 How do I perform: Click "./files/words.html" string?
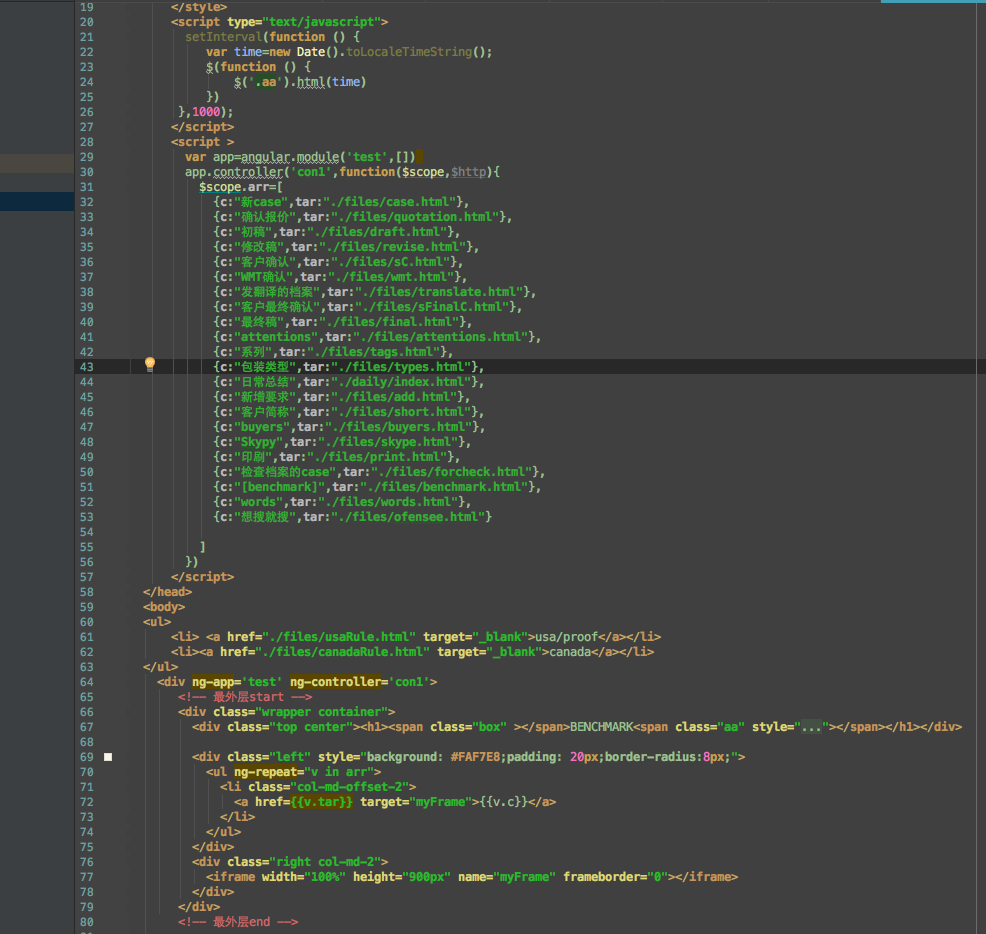[389, 503]
